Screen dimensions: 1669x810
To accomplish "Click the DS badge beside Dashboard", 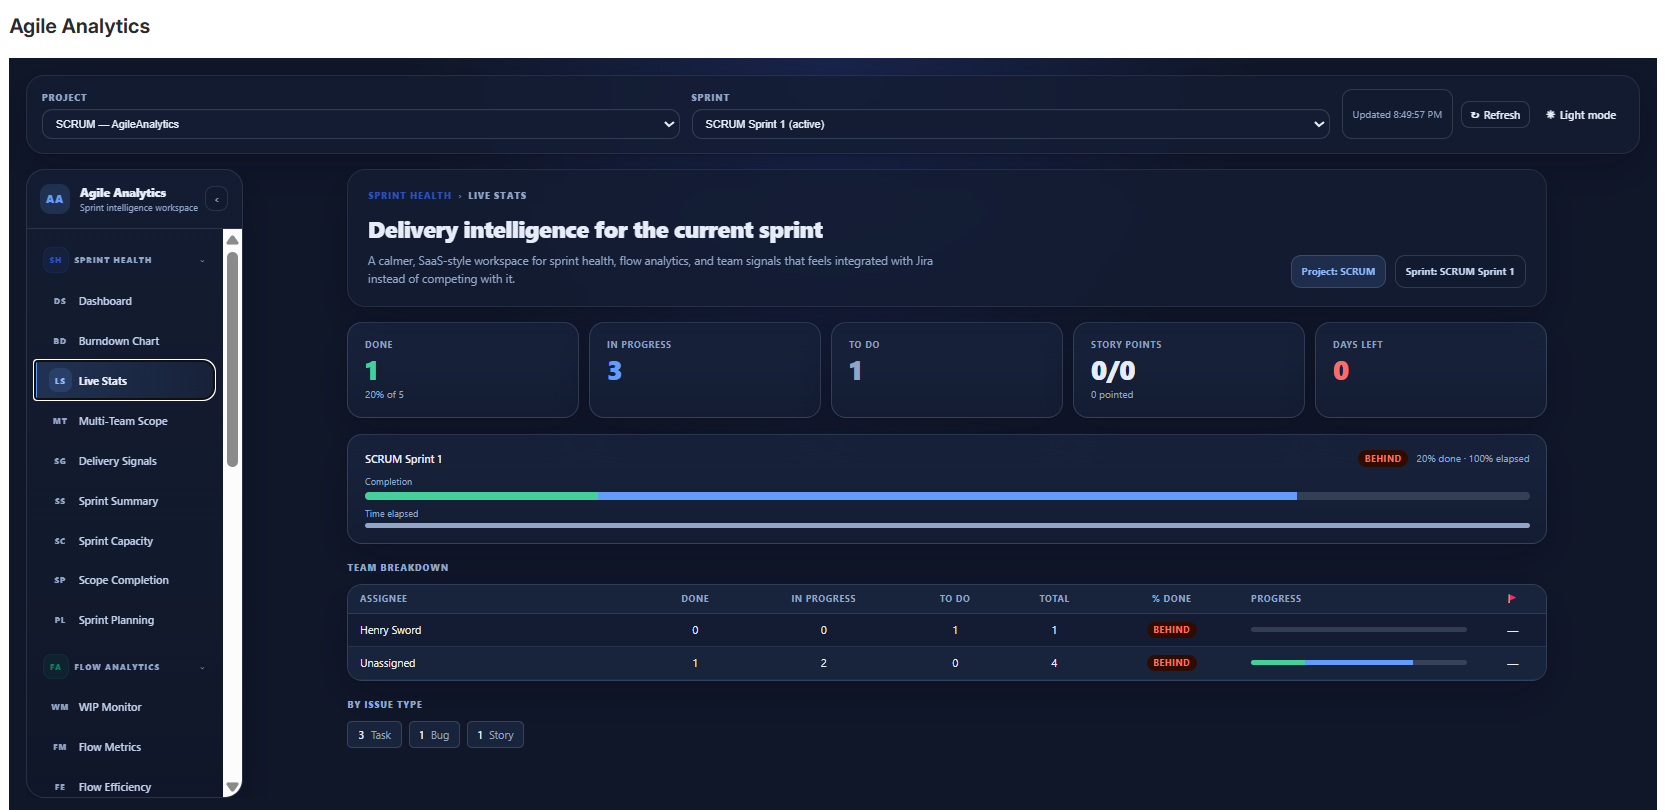I will (60, 301).
